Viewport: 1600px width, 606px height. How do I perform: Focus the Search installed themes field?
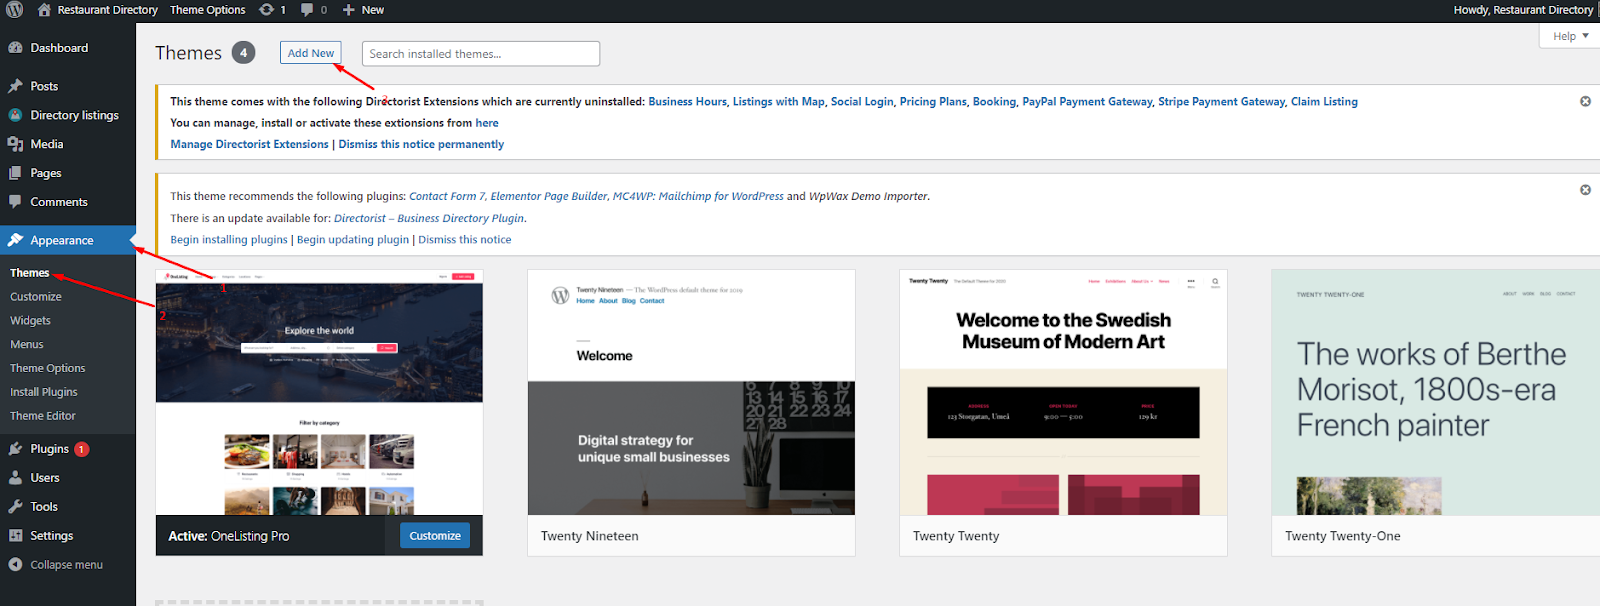click(x=481, y=54)
